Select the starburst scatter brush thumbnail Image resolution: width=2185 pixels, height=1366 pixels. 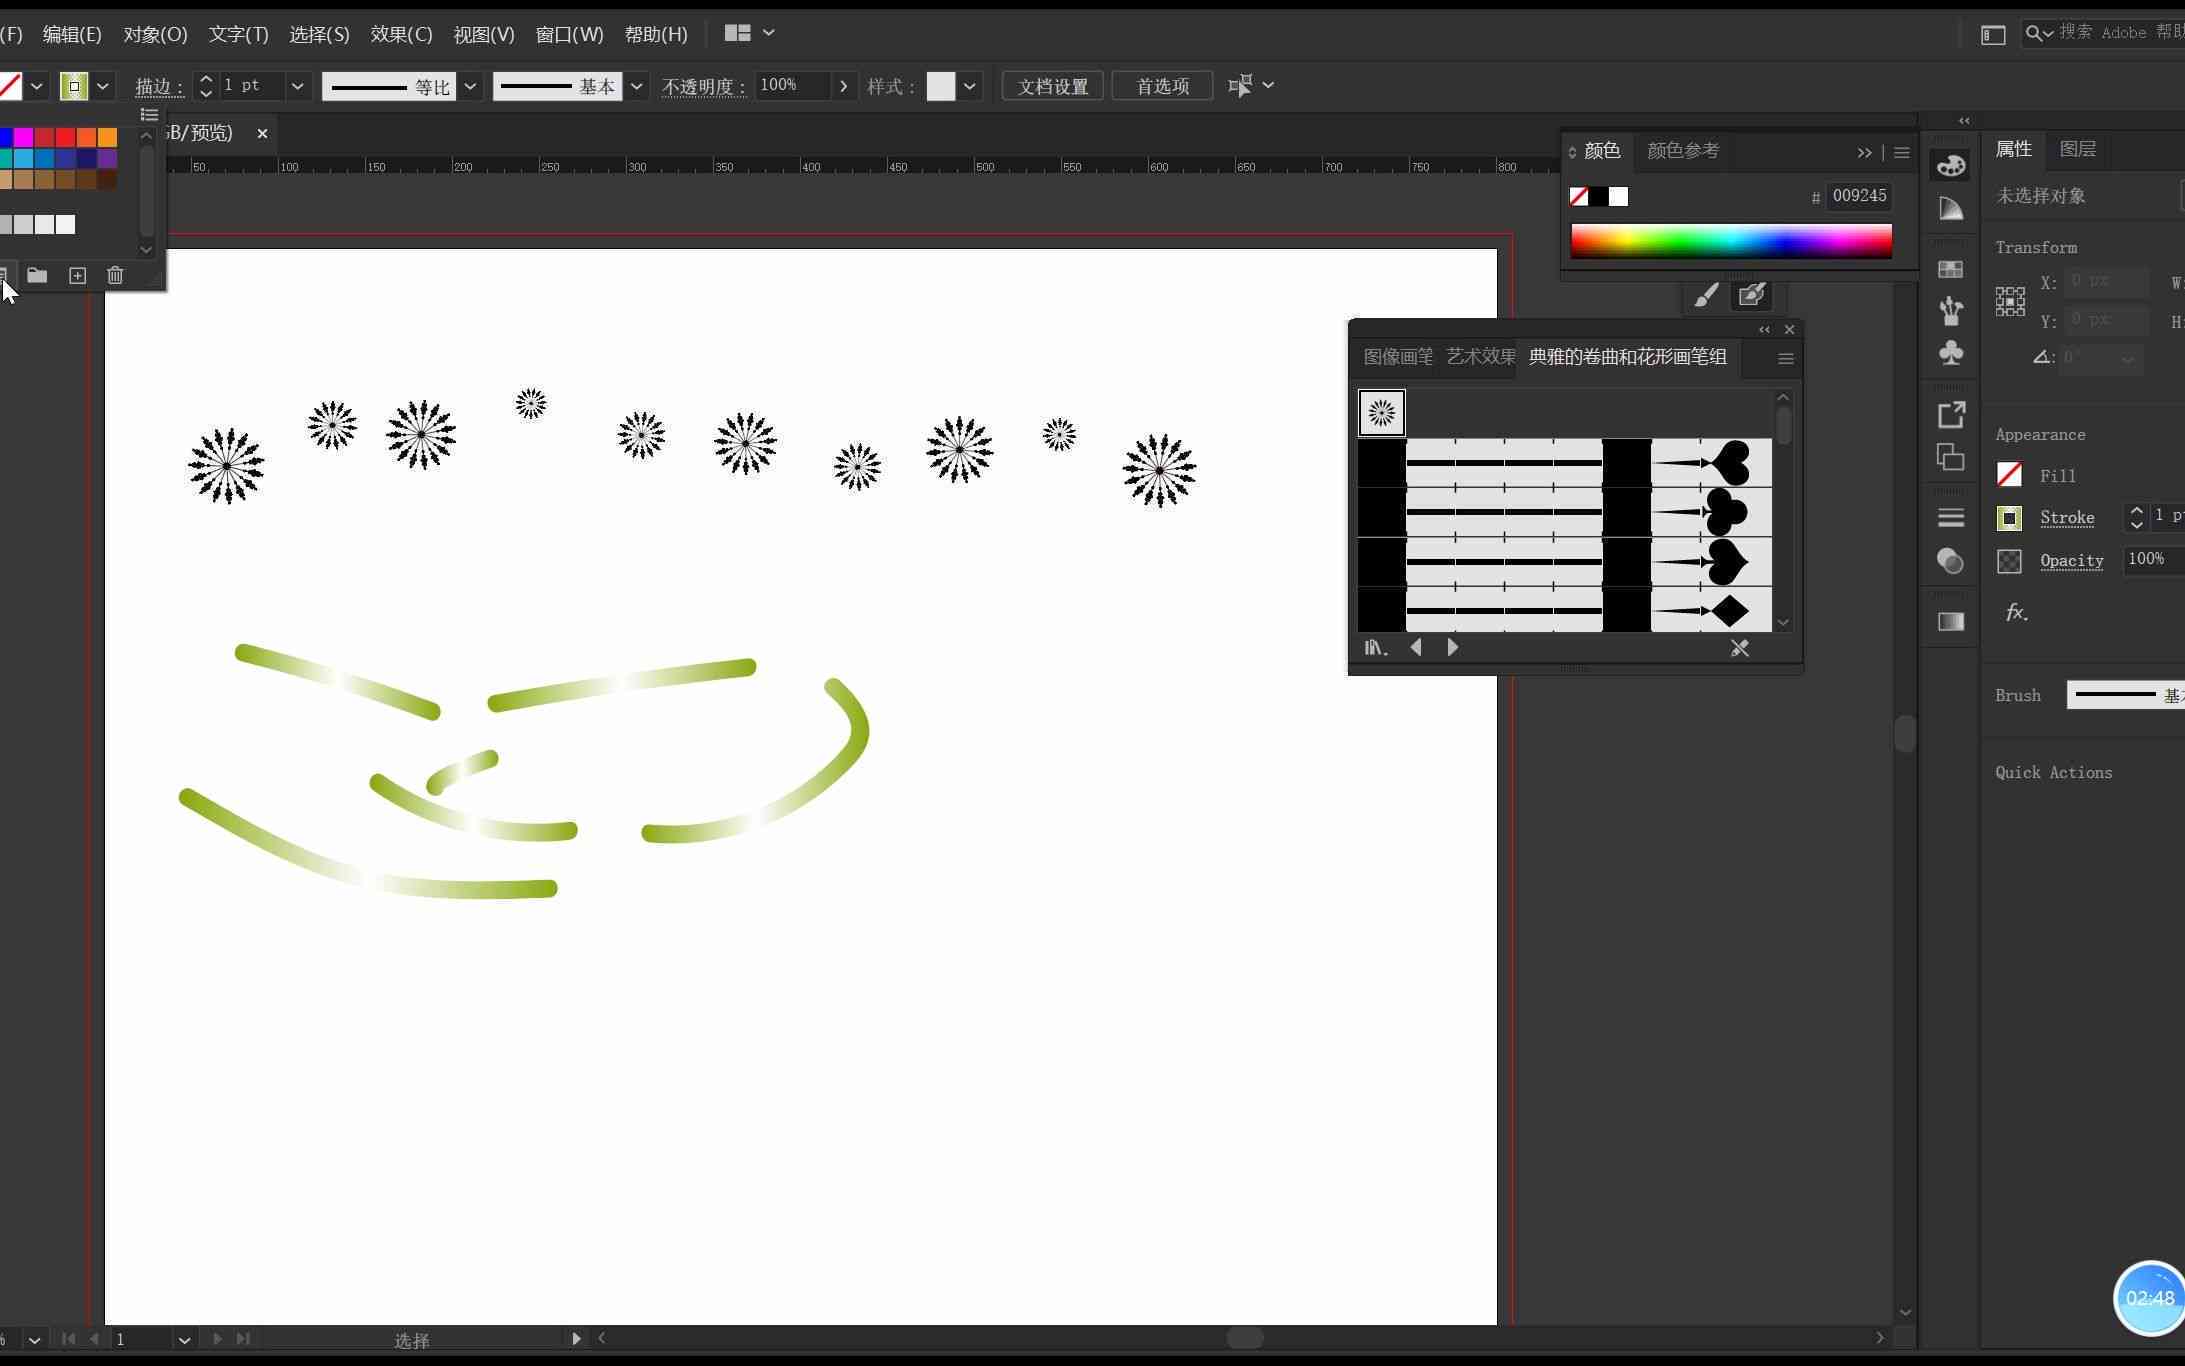(1381, 412)
